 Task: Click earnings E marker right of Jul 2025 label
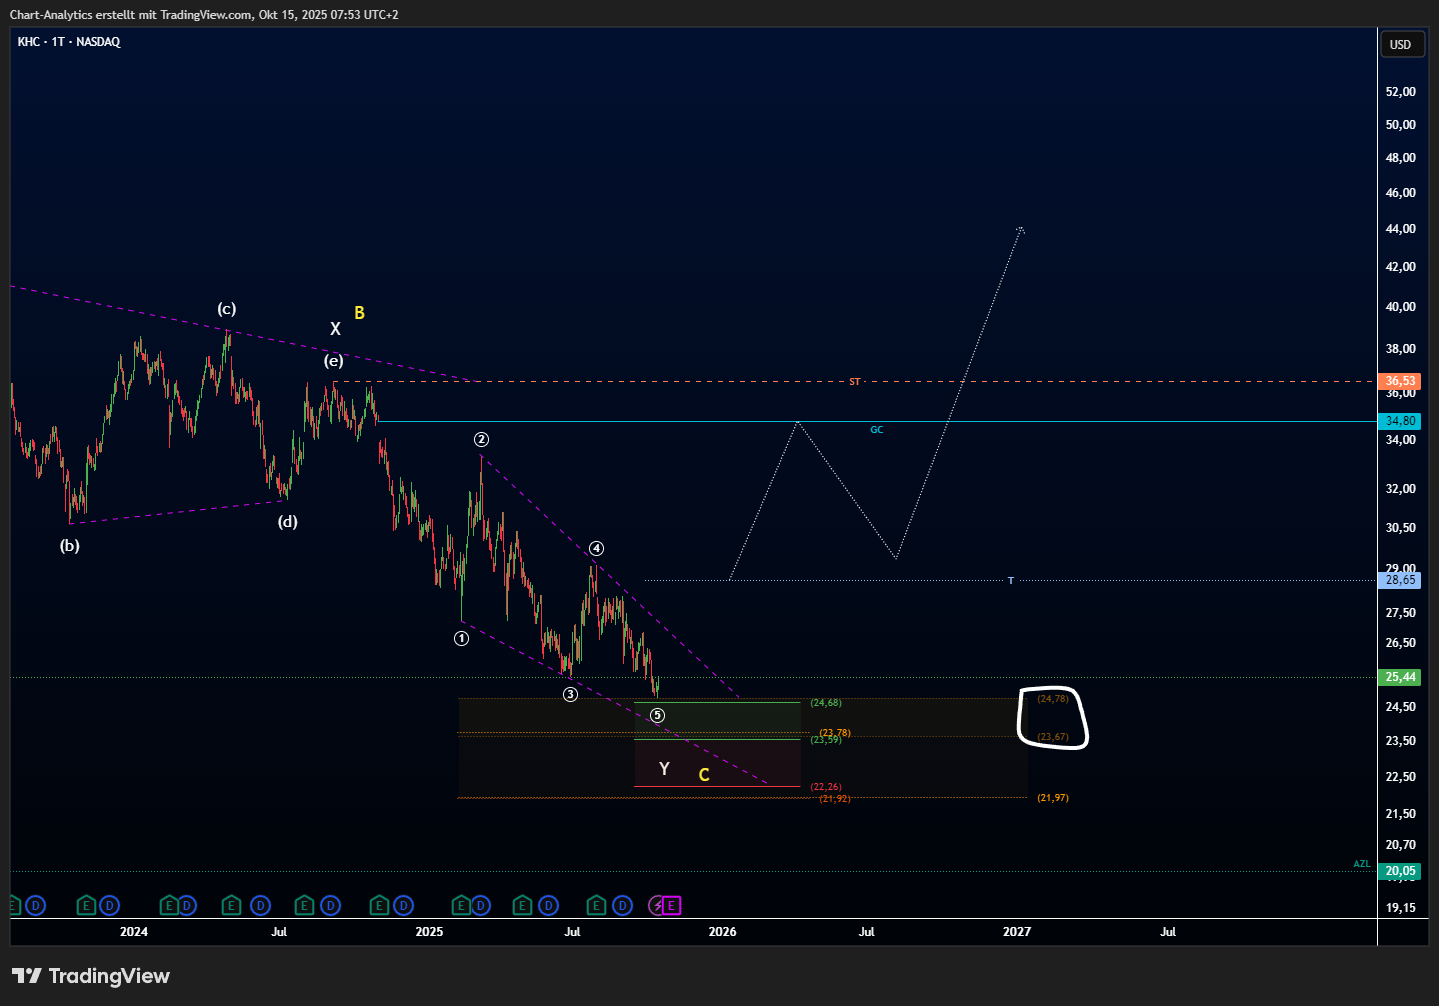click(596, 906)
